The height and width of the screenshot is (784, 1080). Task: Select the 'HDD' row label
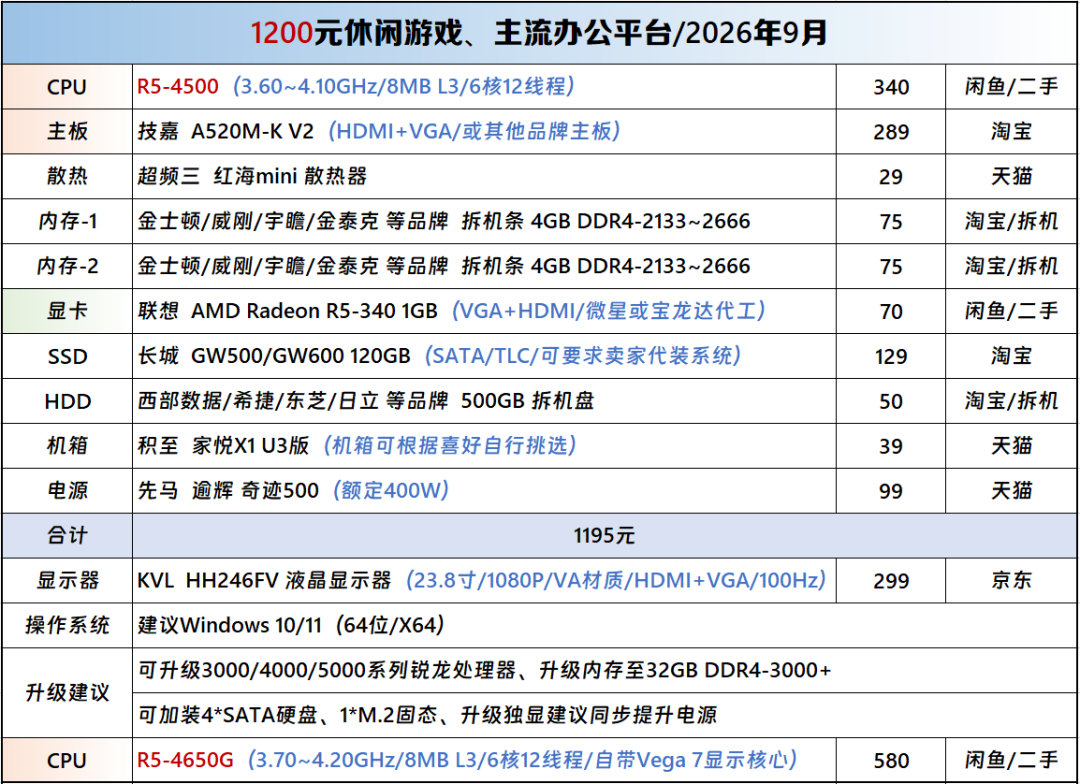coord(68,401)
